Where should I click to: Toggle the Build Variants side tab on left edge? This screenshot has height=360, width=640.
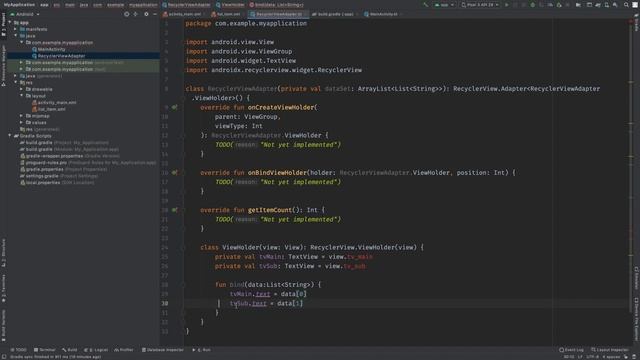click(4, 326)
